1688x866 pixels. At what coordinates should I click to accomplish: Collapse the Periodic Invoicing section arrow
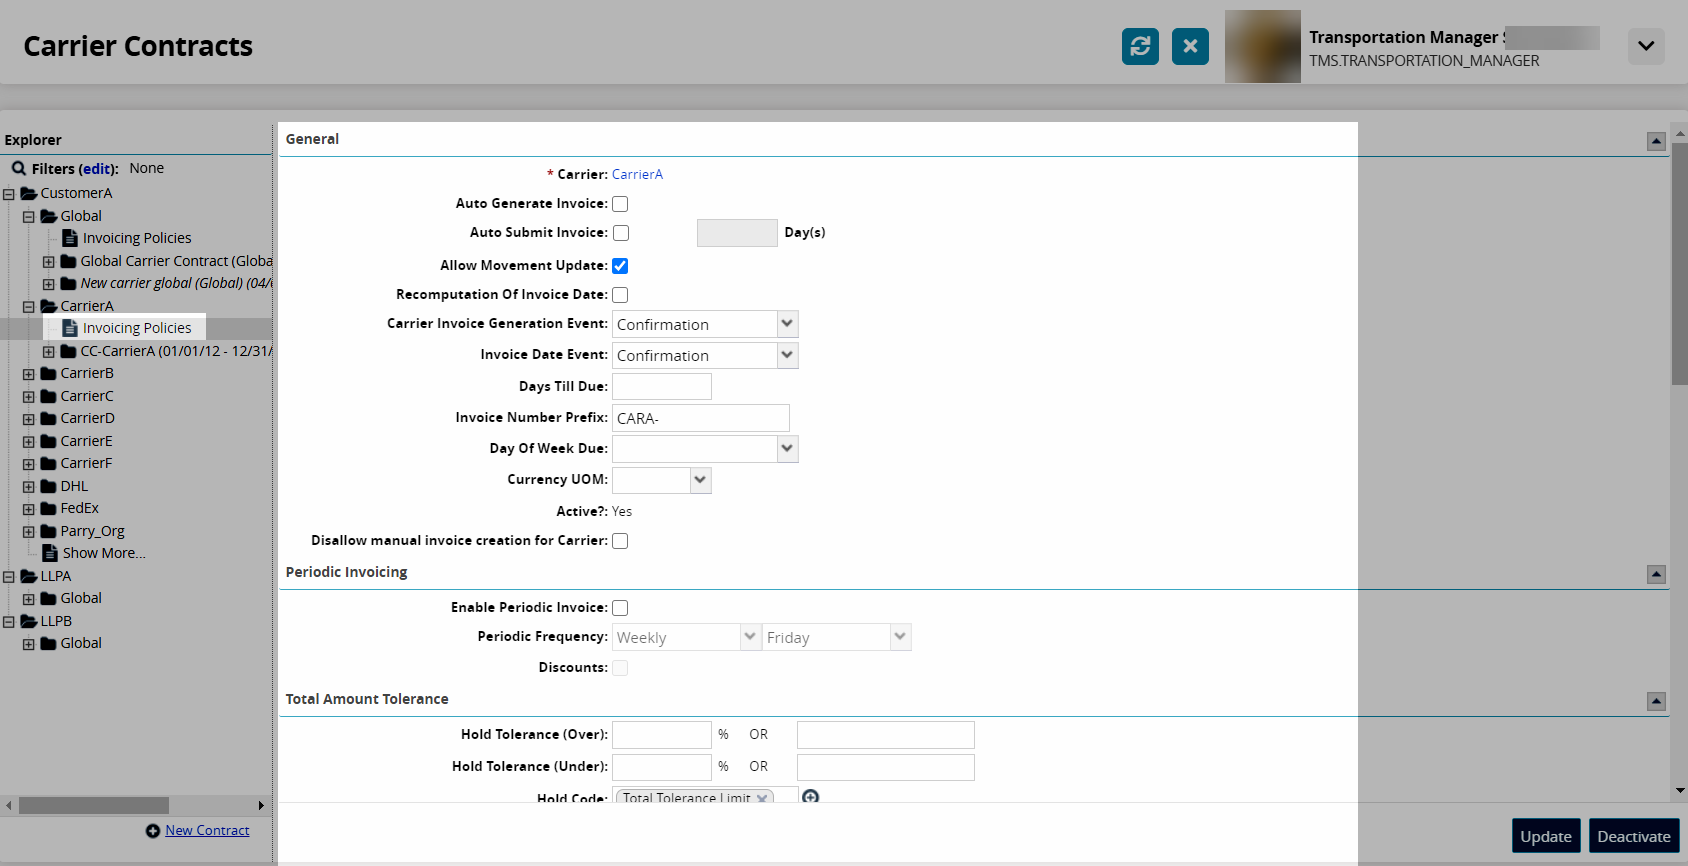[1656, 574]
